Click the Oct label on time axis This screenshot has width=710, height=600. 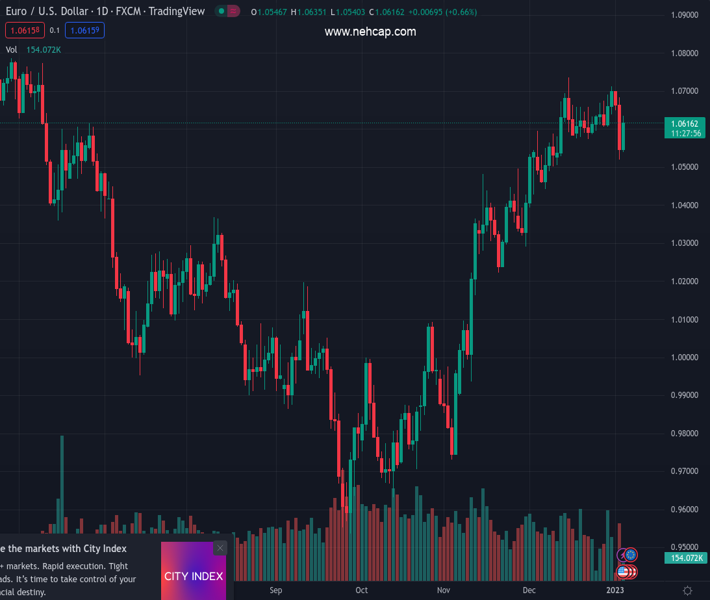(361, 590)
